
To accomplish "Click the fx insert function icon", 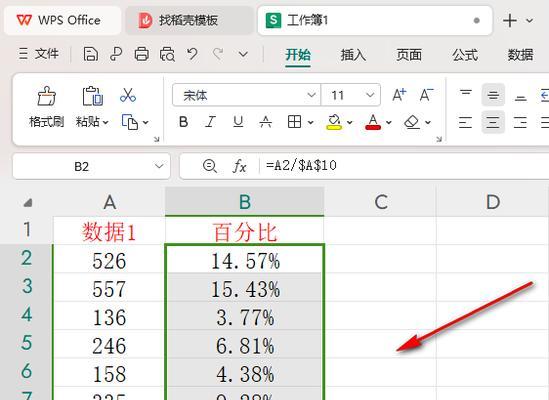I will (239, 166).
